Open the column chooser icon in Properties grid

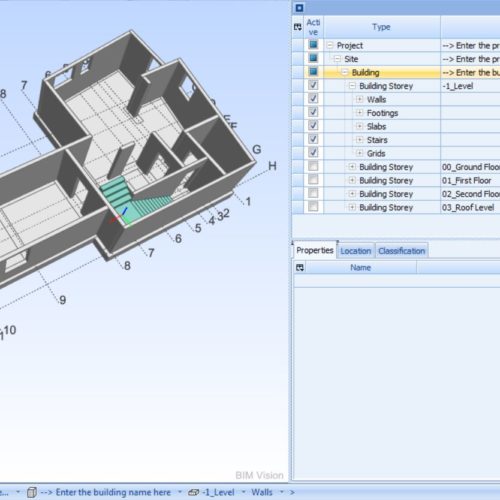point(300,267)
